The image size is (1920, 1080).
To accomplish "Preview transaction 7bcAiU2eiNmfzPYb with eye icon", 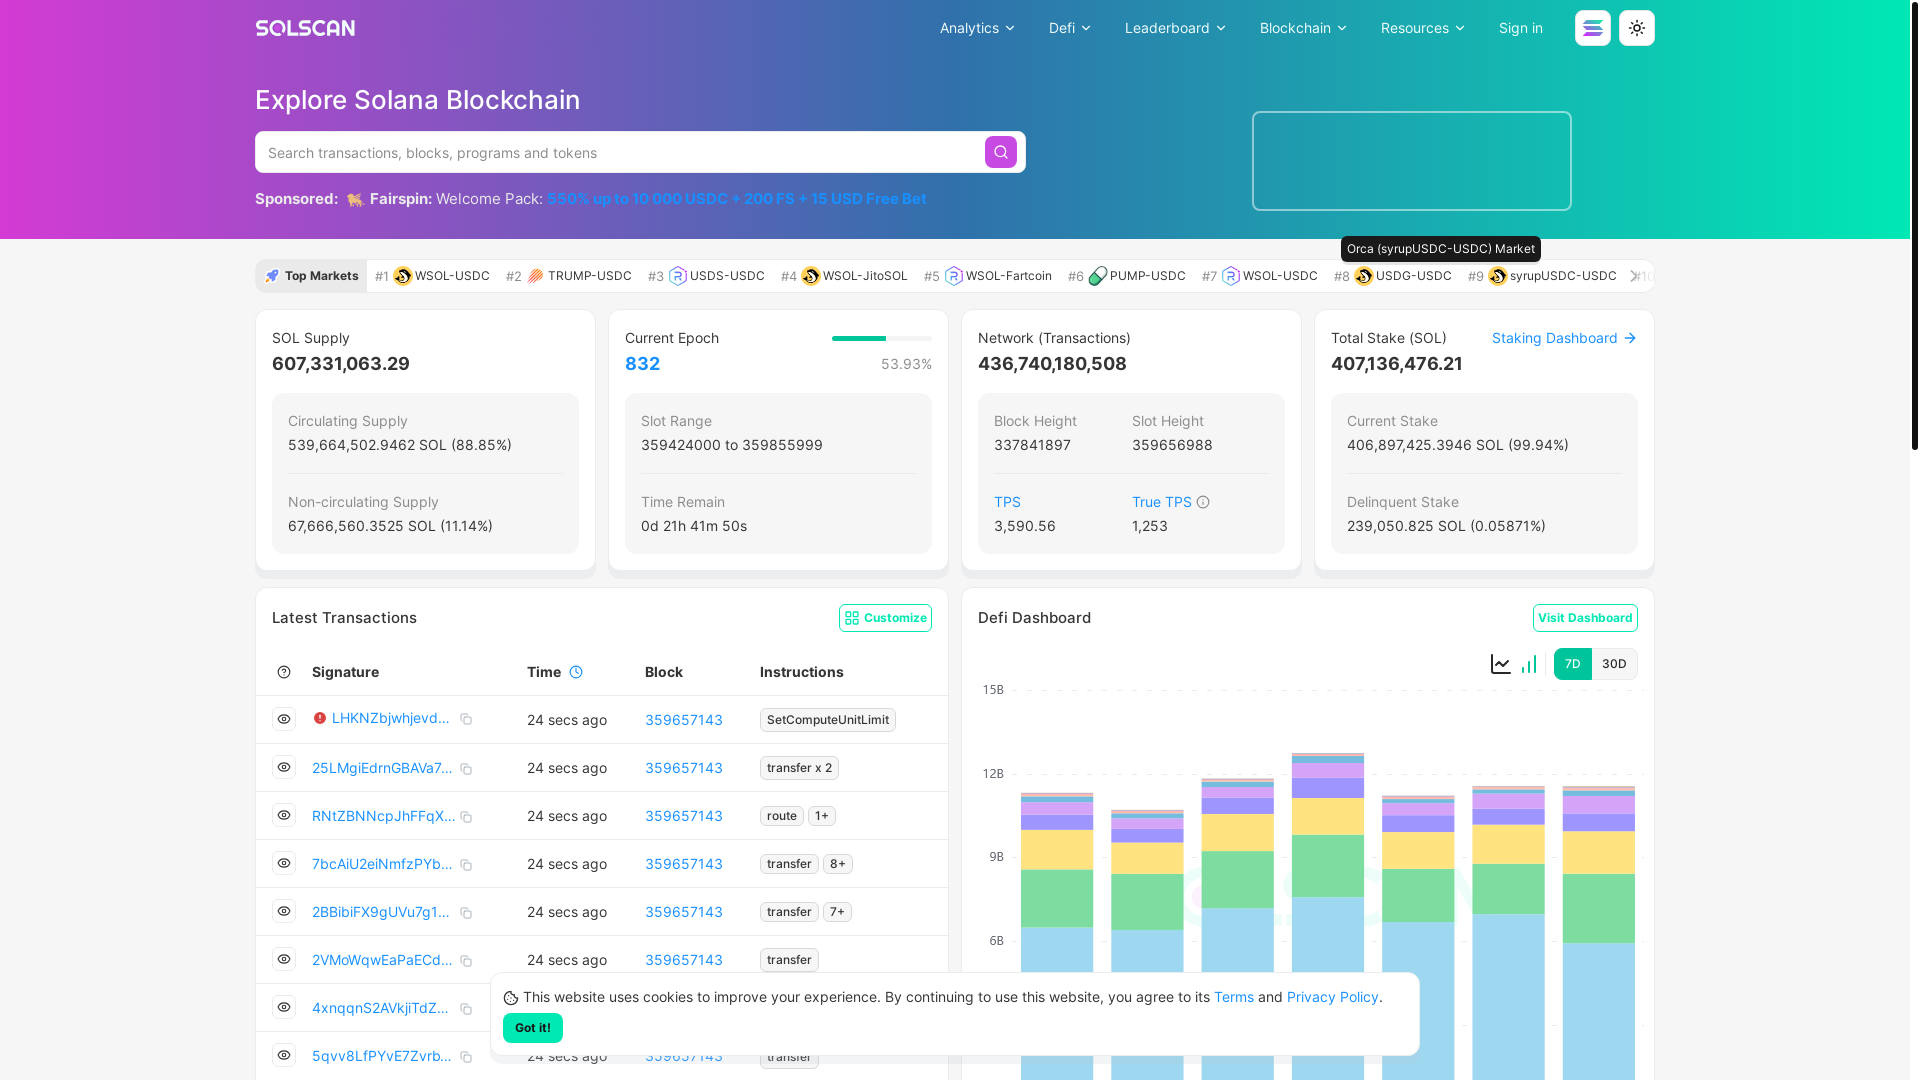I will coord(284,863).
